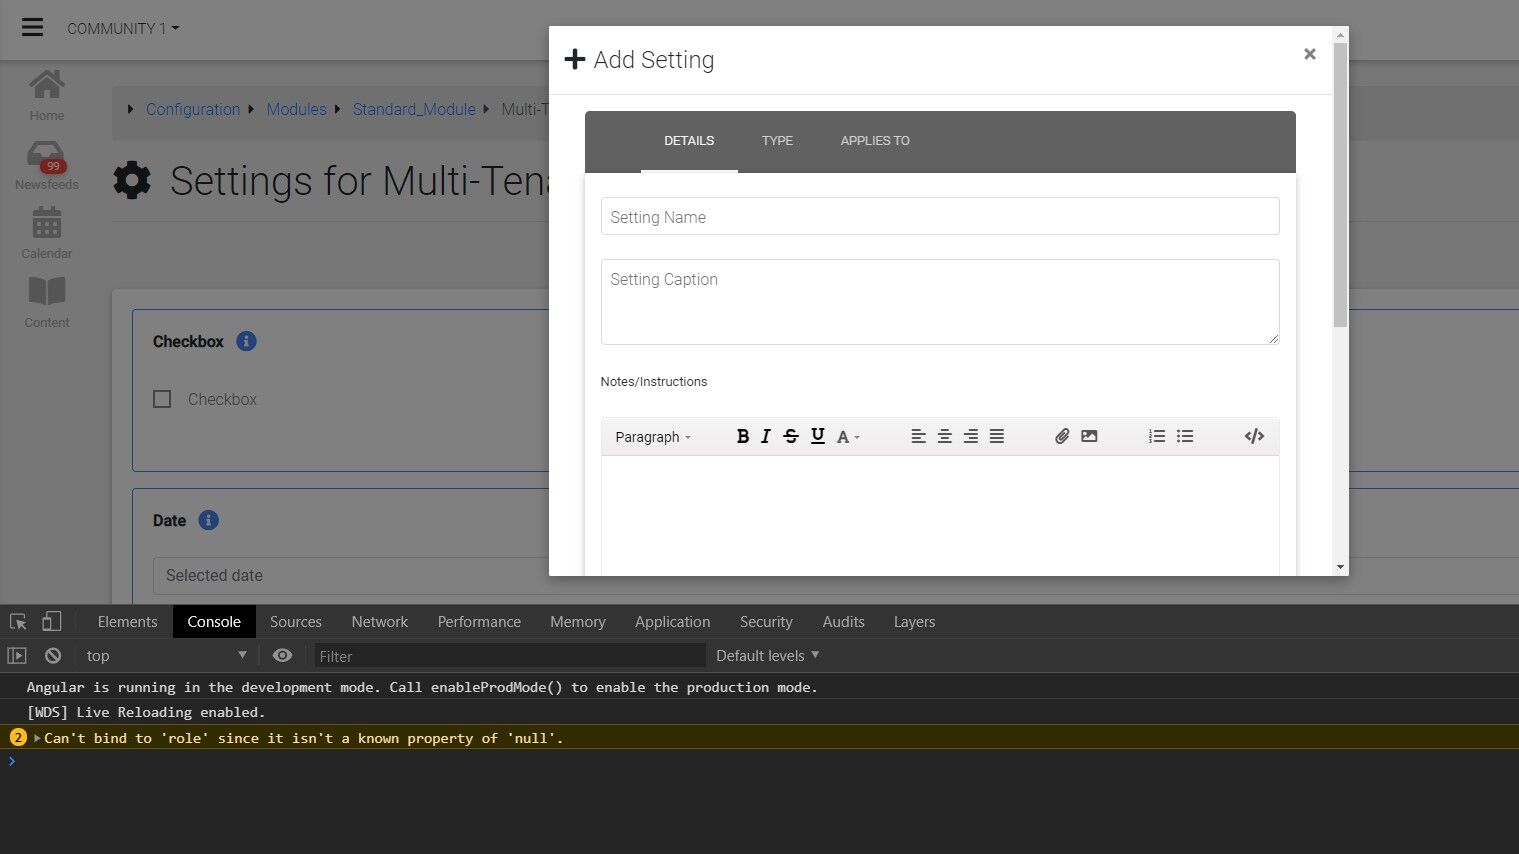Justify text in editor
This screenshot has height=854, width=1519.
pos(997,436)
